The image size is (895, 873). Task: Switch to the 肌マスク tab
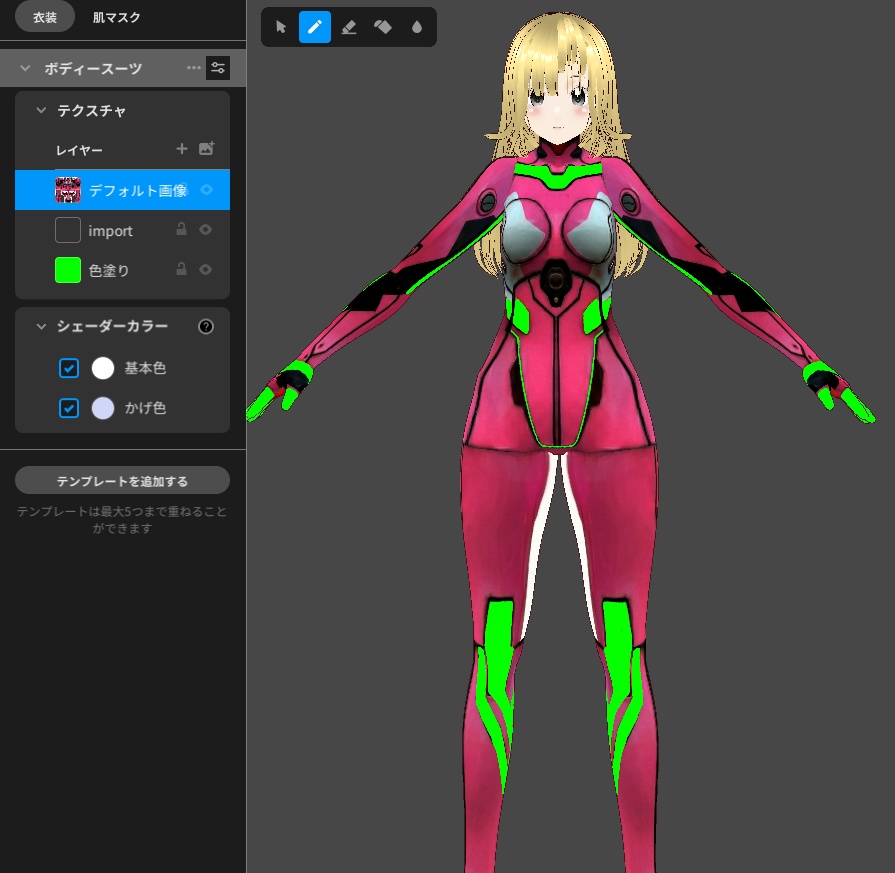(116, 17)
